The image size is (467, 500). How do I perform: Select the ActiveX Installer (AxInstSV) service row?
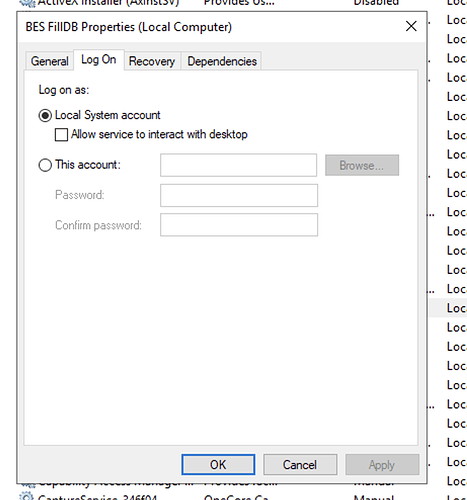click(233, 3)
